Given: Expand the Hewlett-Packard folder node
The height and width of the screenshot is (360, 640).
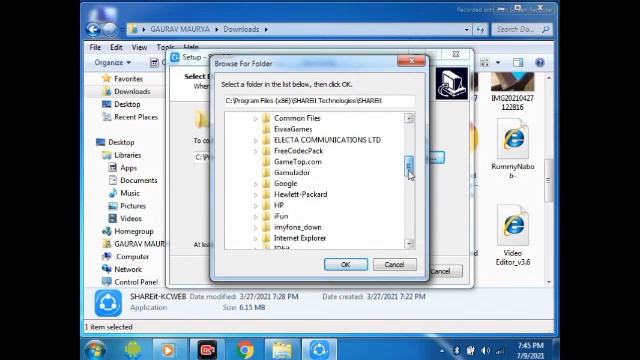Looking at the screenshot, I should (256, 195).
